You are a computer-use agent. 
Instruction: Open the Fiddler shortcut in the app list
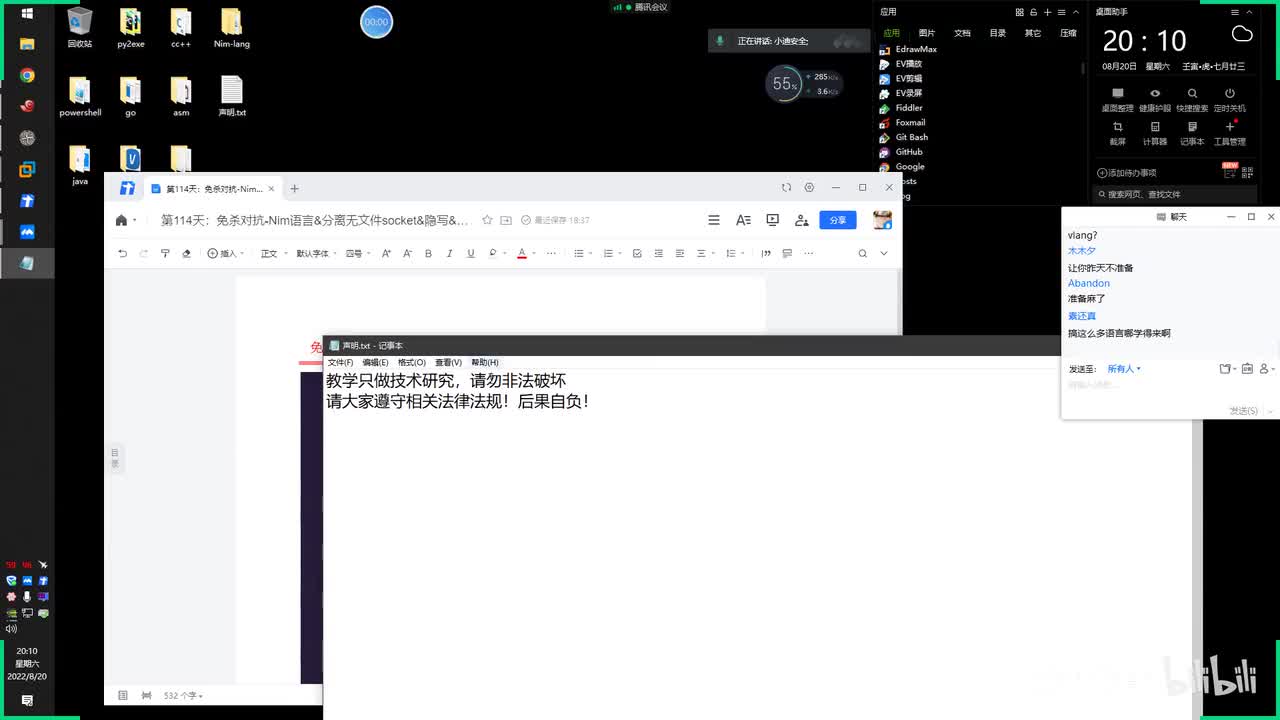pyautogui.click(x=901, y=108)
